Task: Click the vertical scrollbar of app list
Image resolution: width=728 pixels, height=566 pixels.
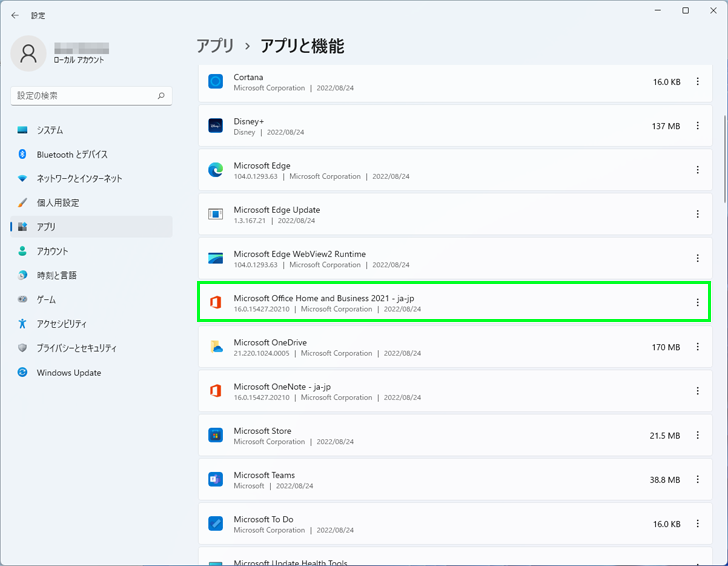Action: coord(725,158)
